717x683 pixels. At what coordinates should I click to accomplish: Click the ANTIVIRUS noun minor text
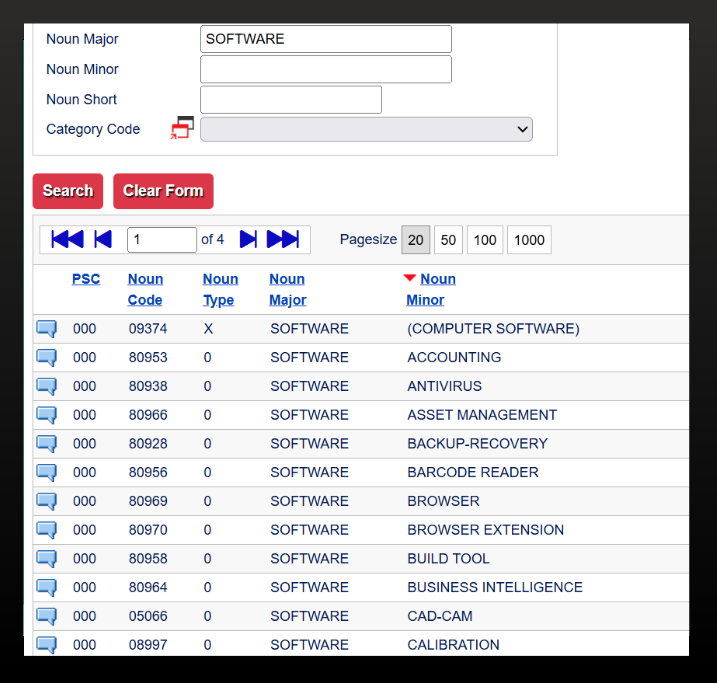click(444, 386)
